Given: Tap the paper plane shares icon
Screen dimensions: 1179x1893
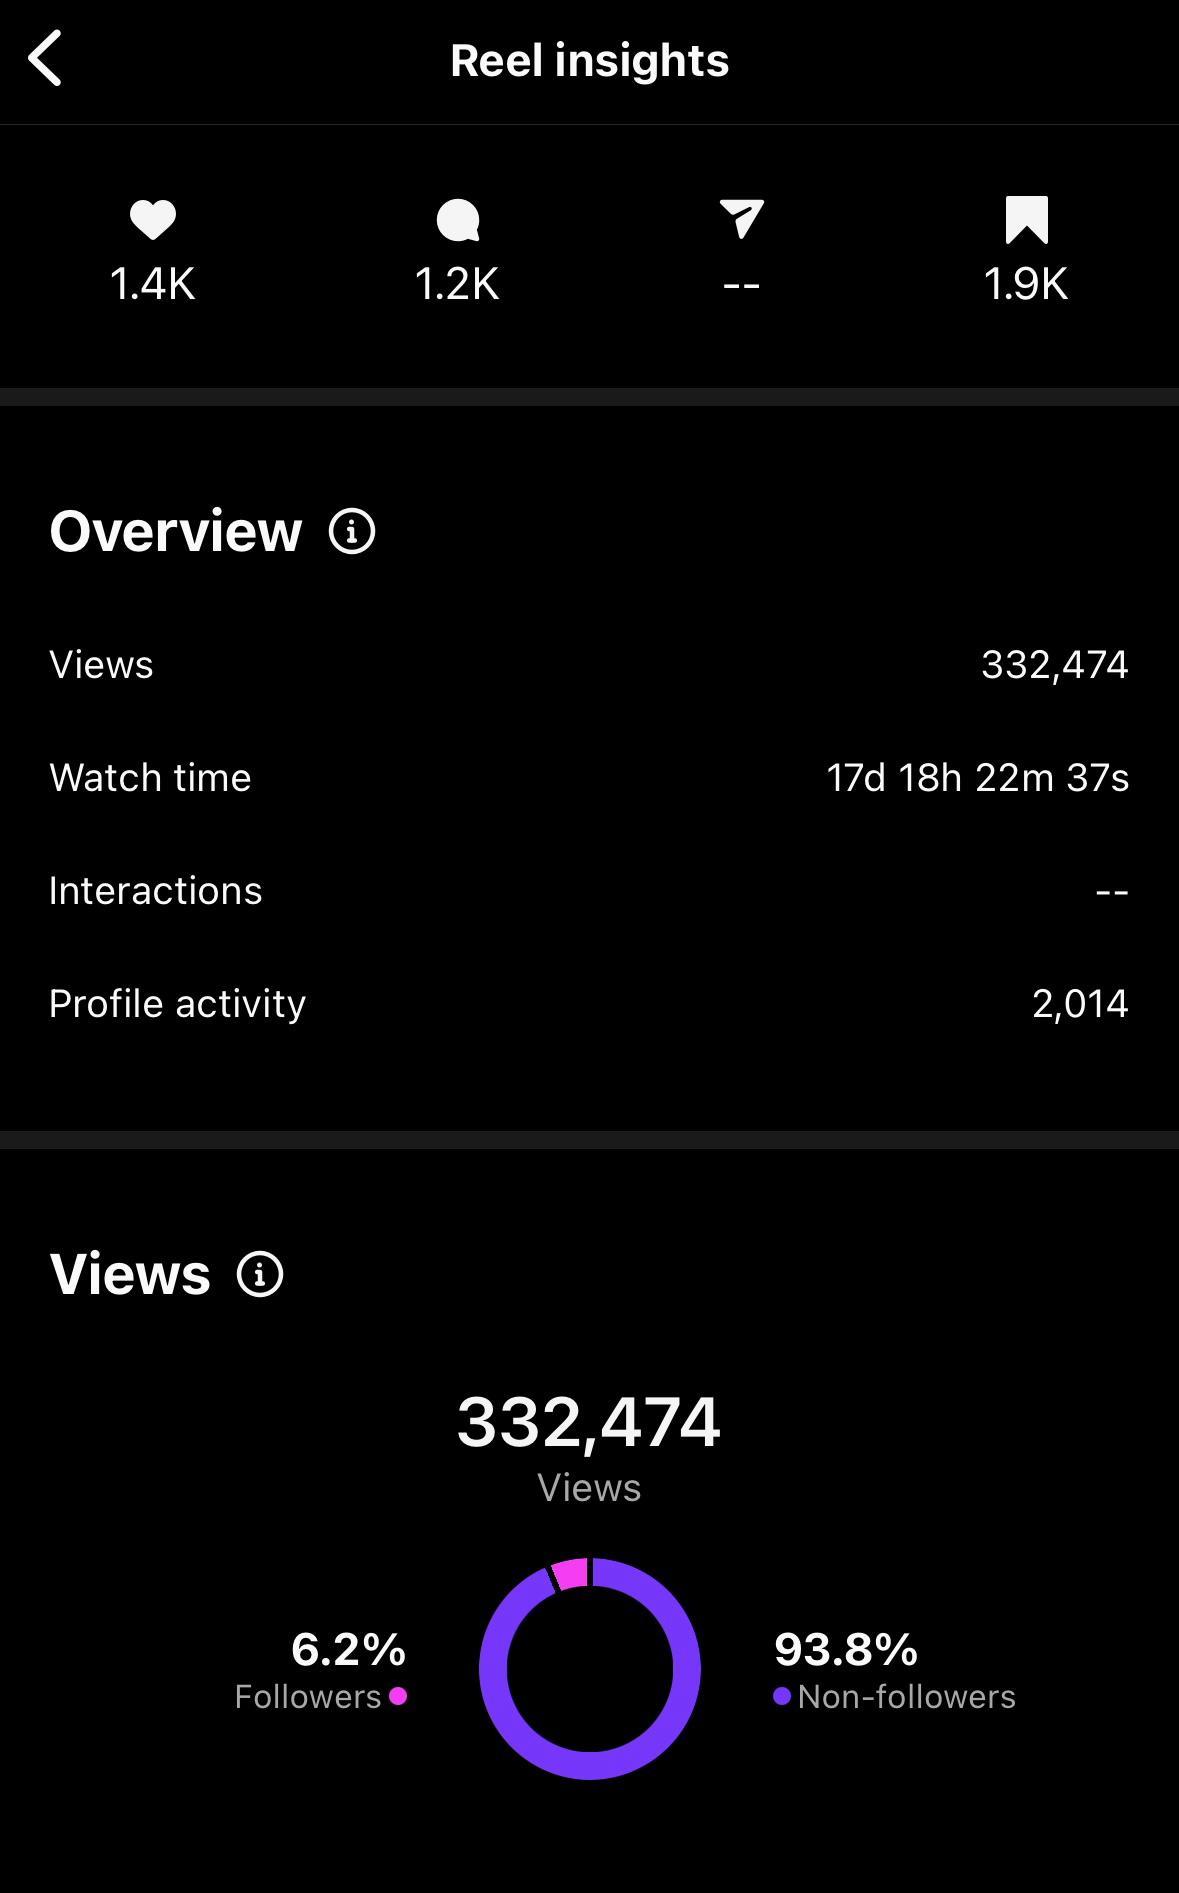Looking at the screenshot, I should (741, 218).
